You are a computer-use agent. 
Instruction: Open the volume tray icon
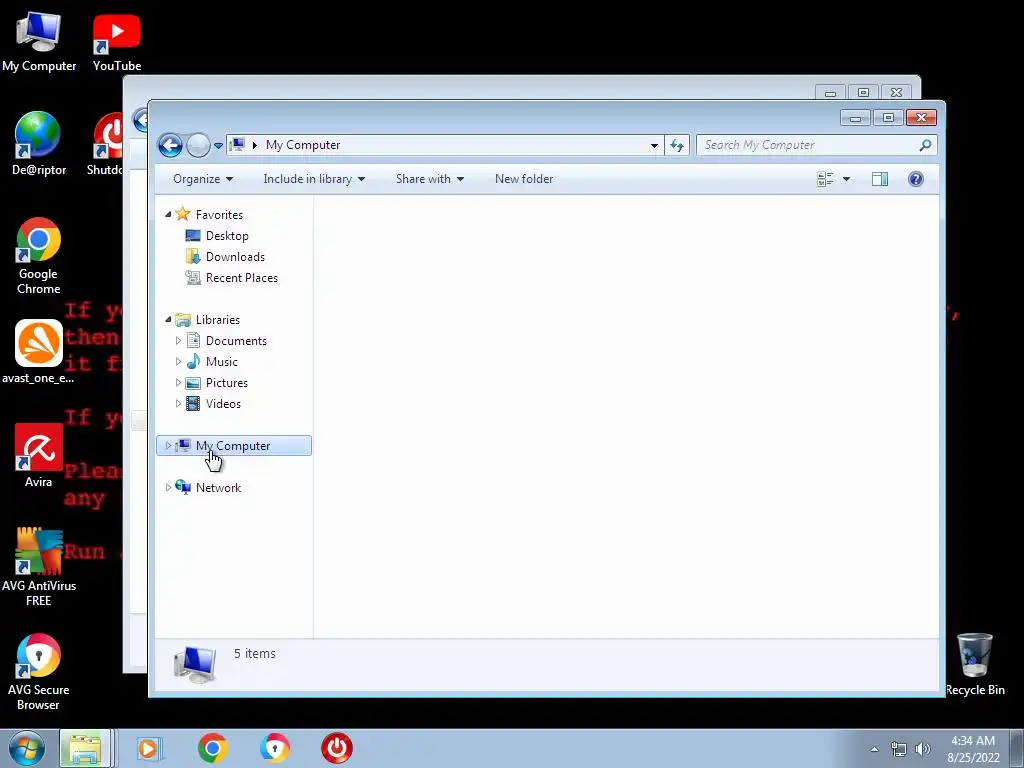coord(923,749)
